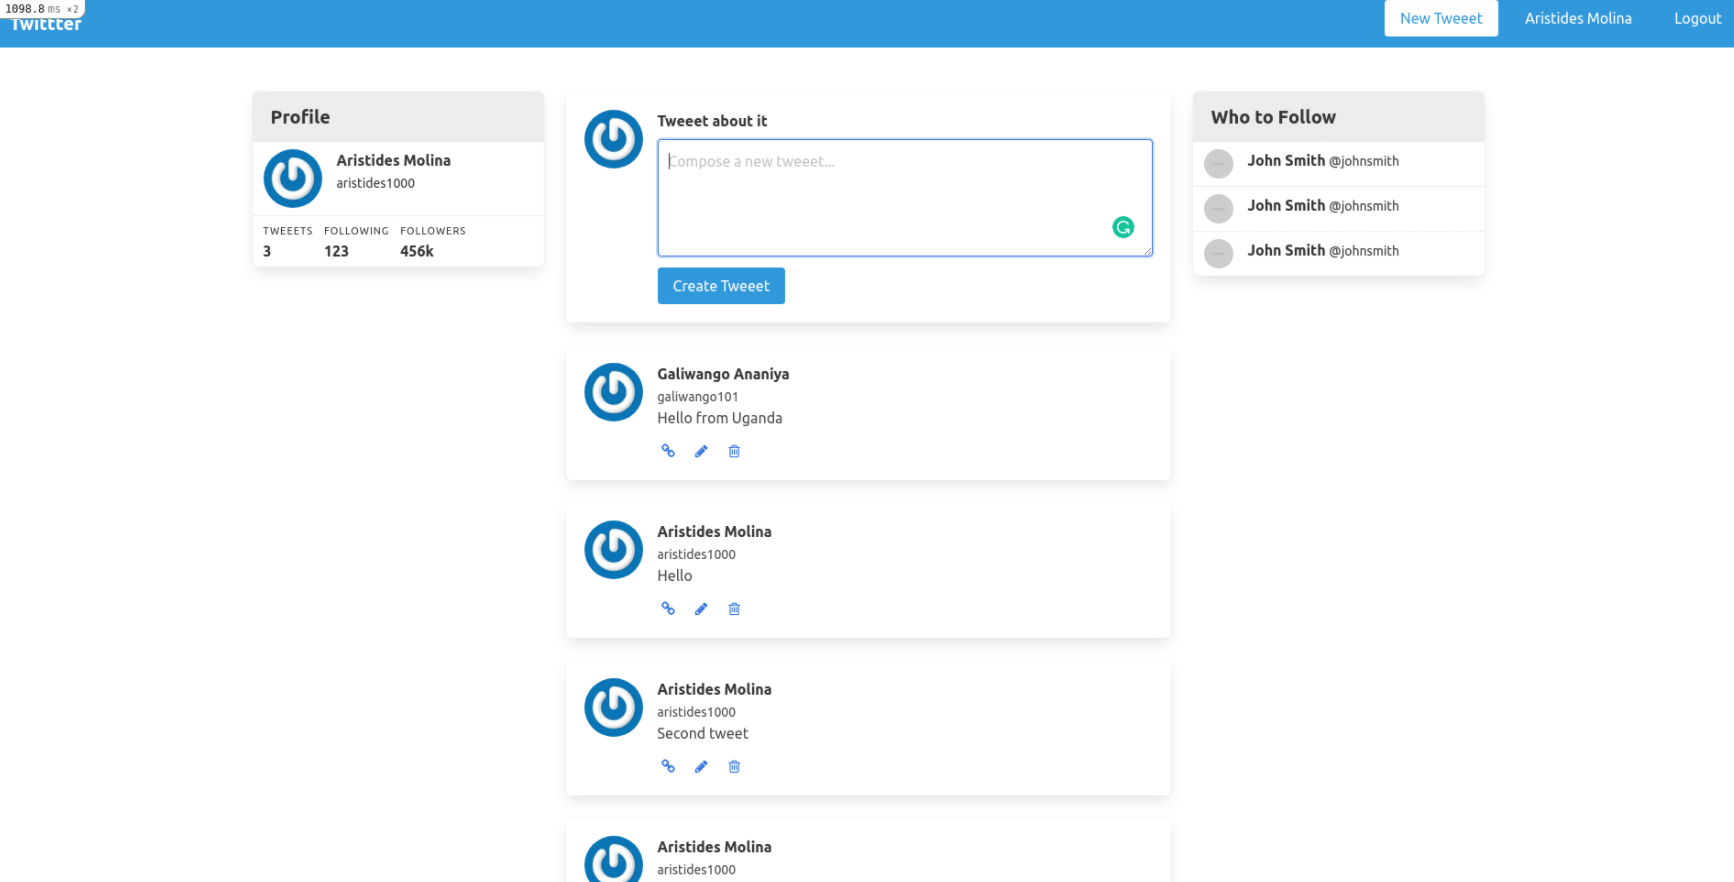
Task: Open Aristides Molina navbar menu item
Action: click(1577, 19)
